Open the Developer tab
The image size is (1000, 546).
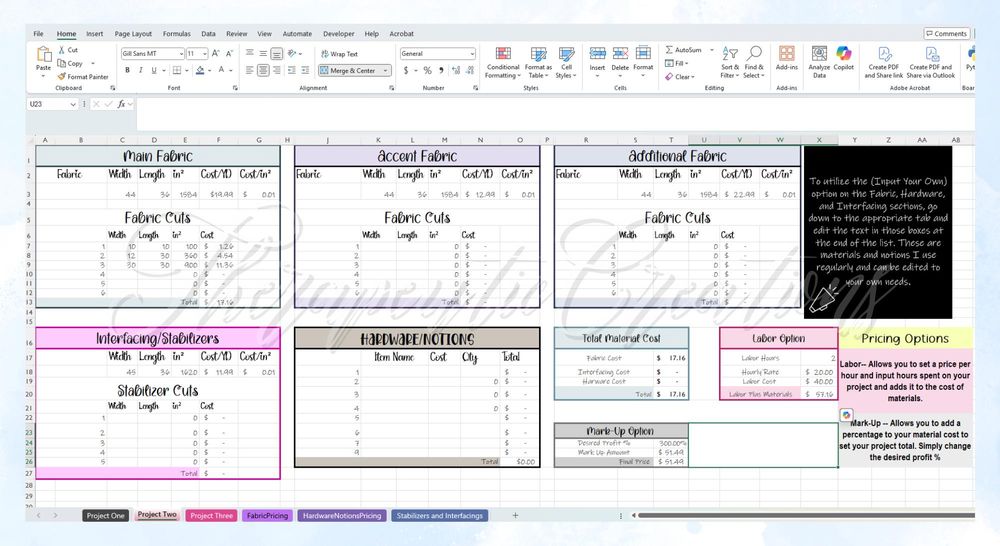click(339, 34)
